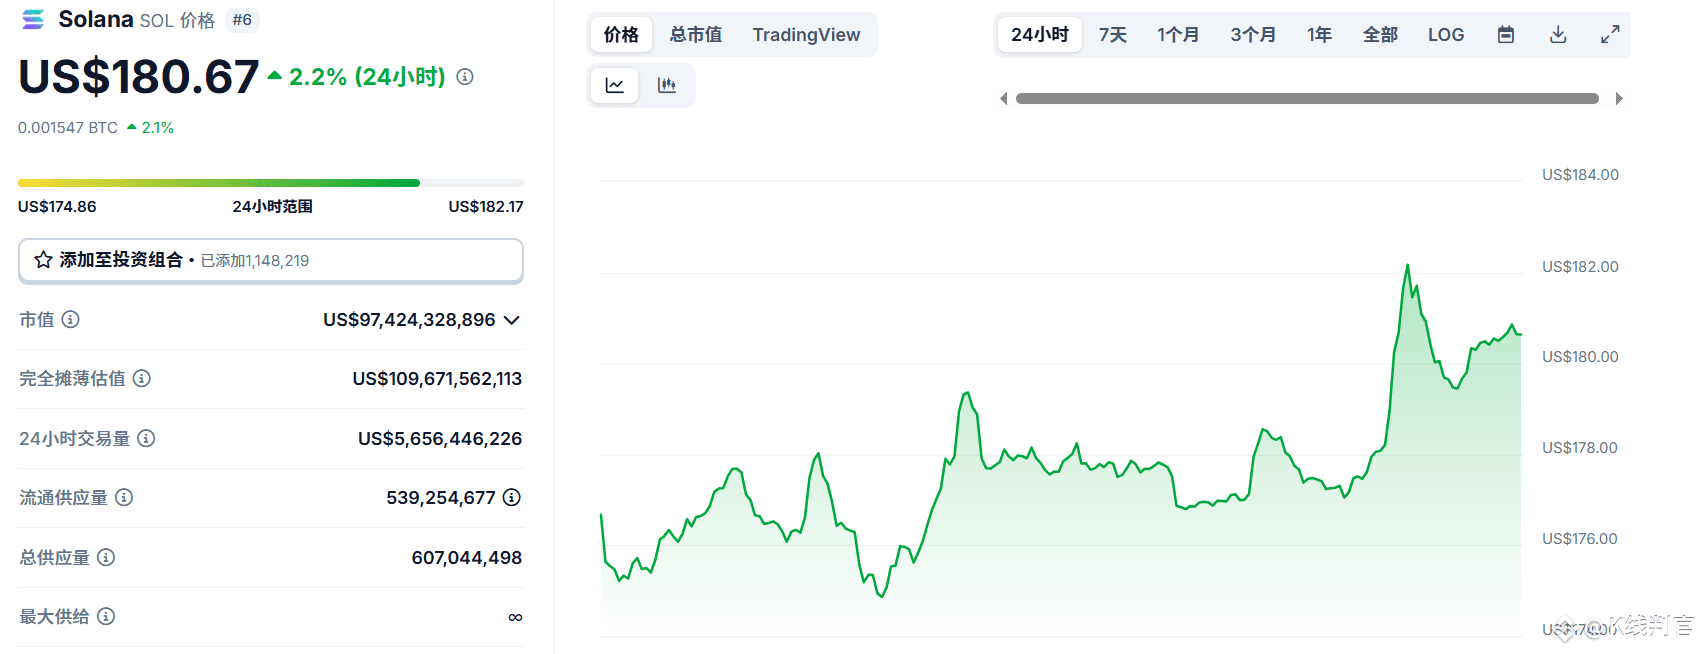
Task: Click the chart time range scrollbar
Action: point(1307,98)
